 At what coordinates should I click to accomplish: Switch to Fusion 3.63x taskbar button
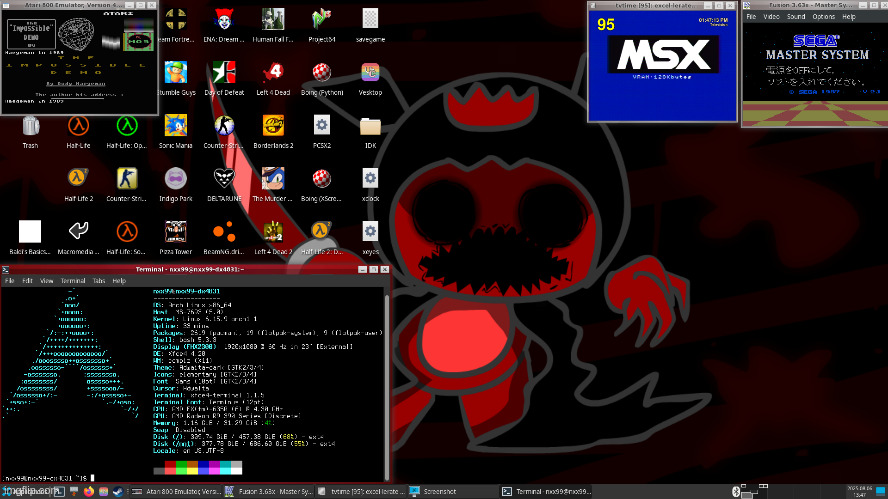tap(268, 492)
